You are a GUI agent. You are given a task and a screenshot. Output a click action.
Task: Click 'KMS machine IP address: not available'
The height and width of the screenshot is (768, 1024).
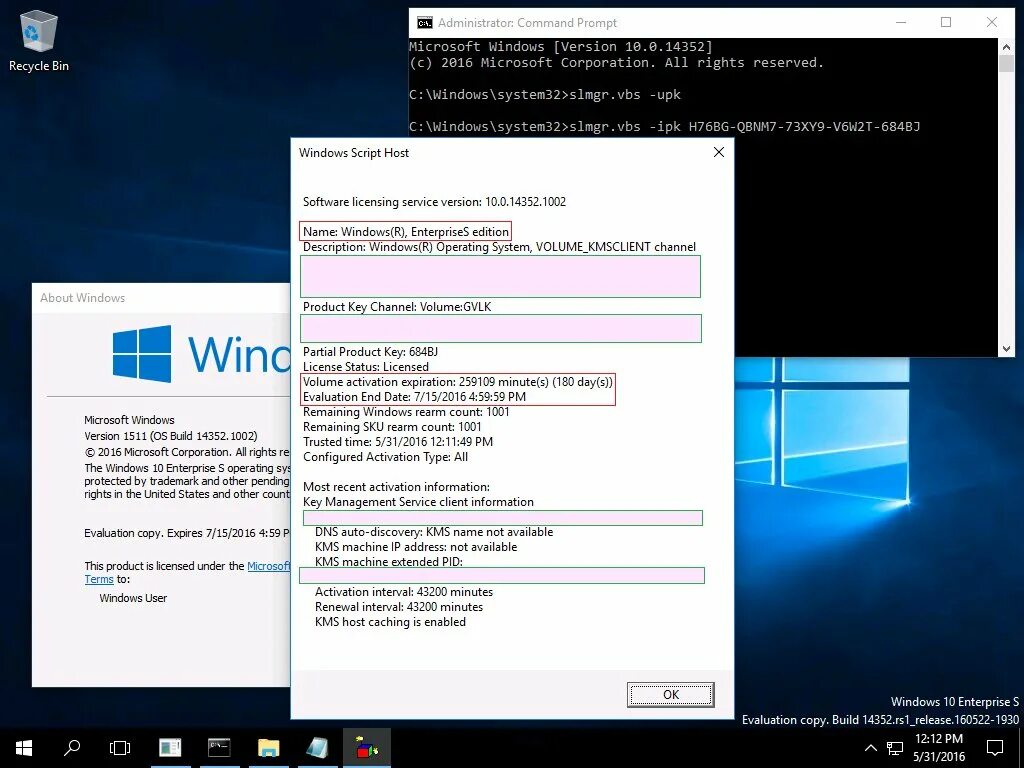point(416,547)
